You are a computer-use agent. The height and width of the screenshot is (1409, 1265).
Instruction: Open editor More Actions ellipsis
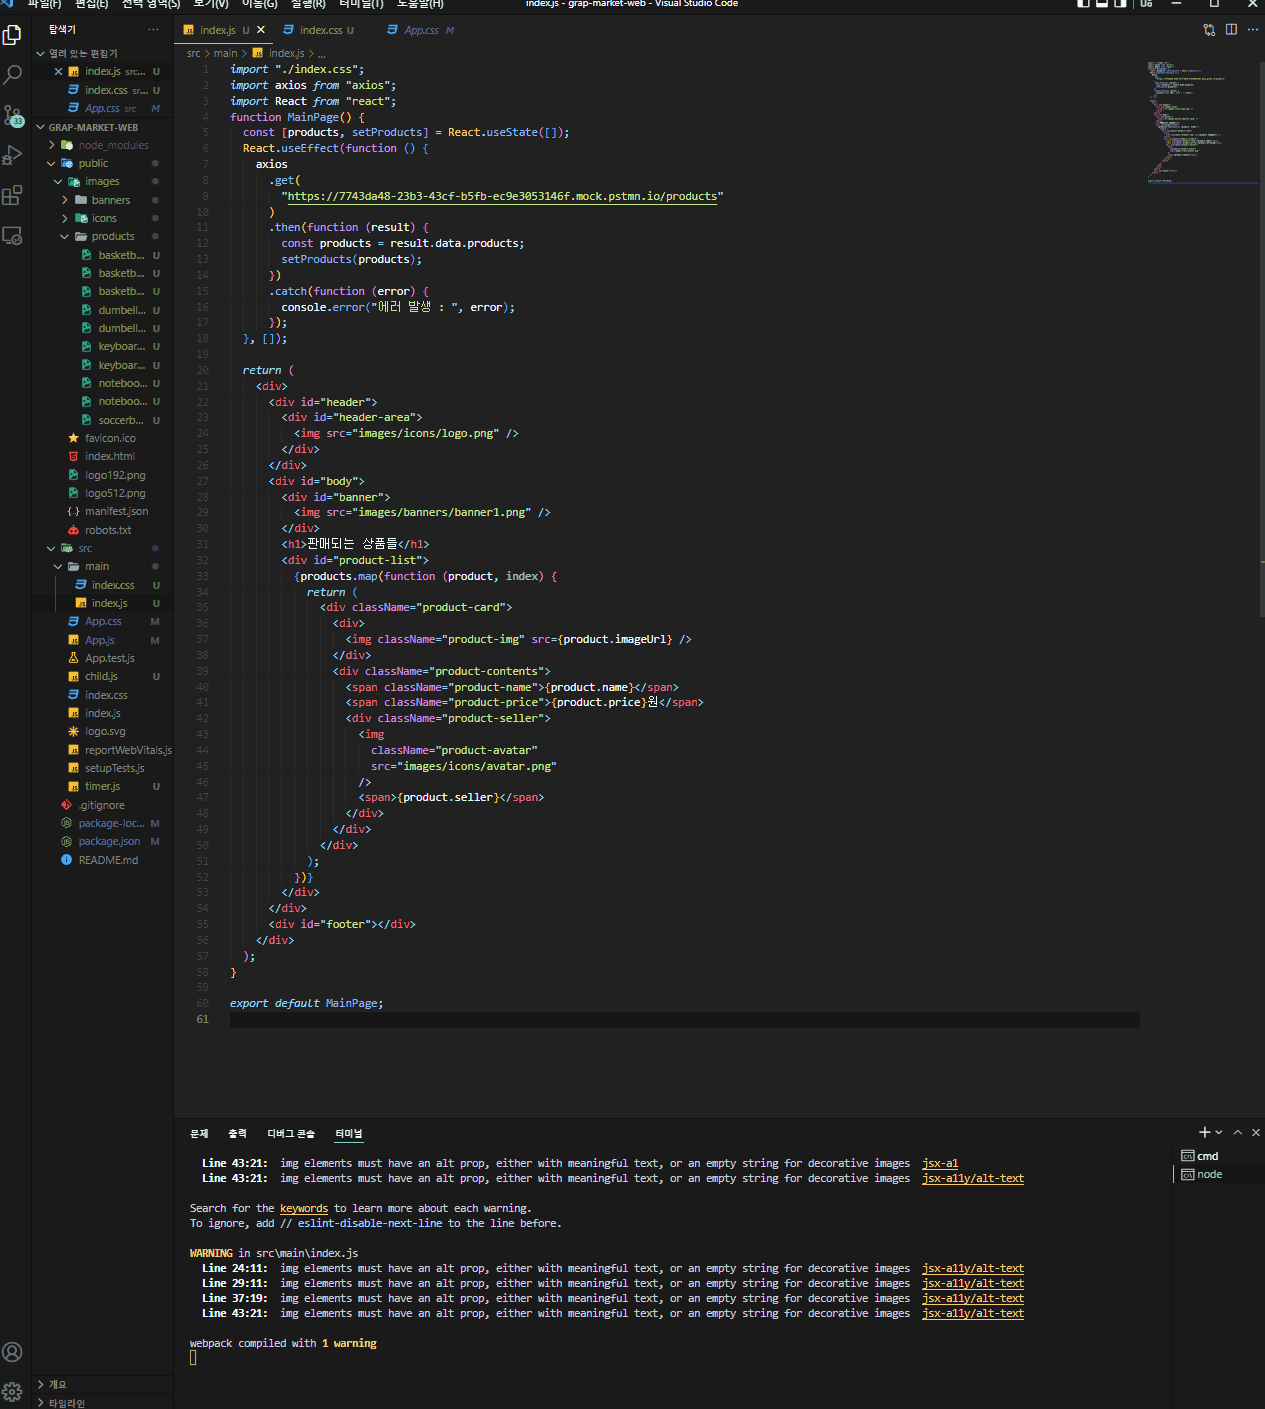coord(1252,30)
